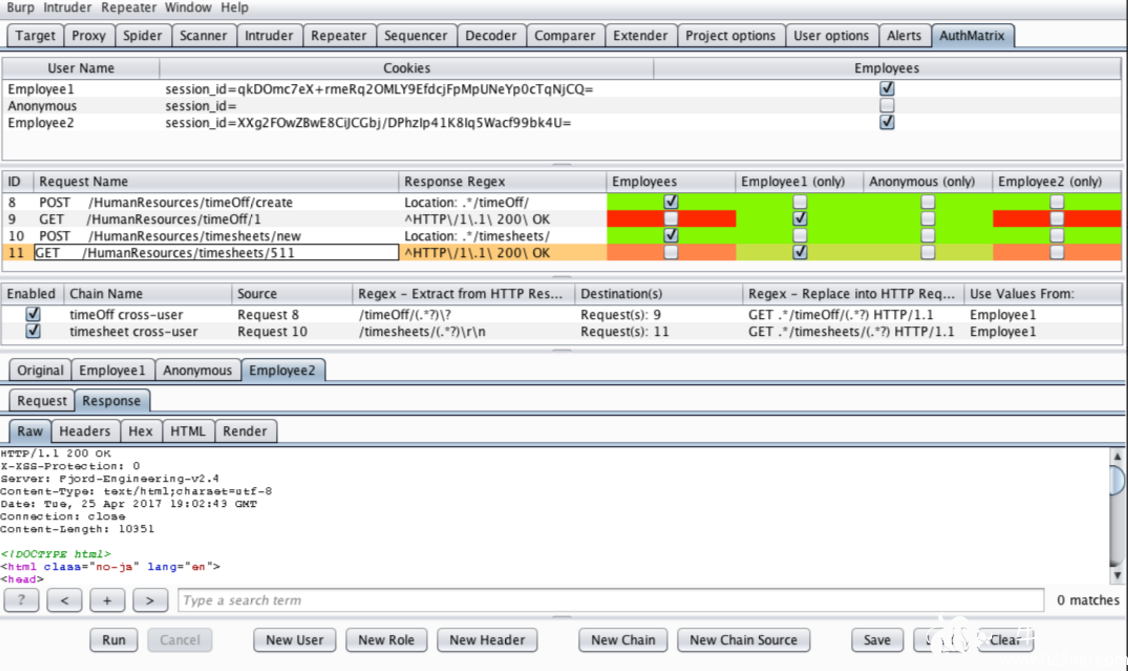
Task: Switch to the Repeater tool tab
Action: [x=339, y=35]
